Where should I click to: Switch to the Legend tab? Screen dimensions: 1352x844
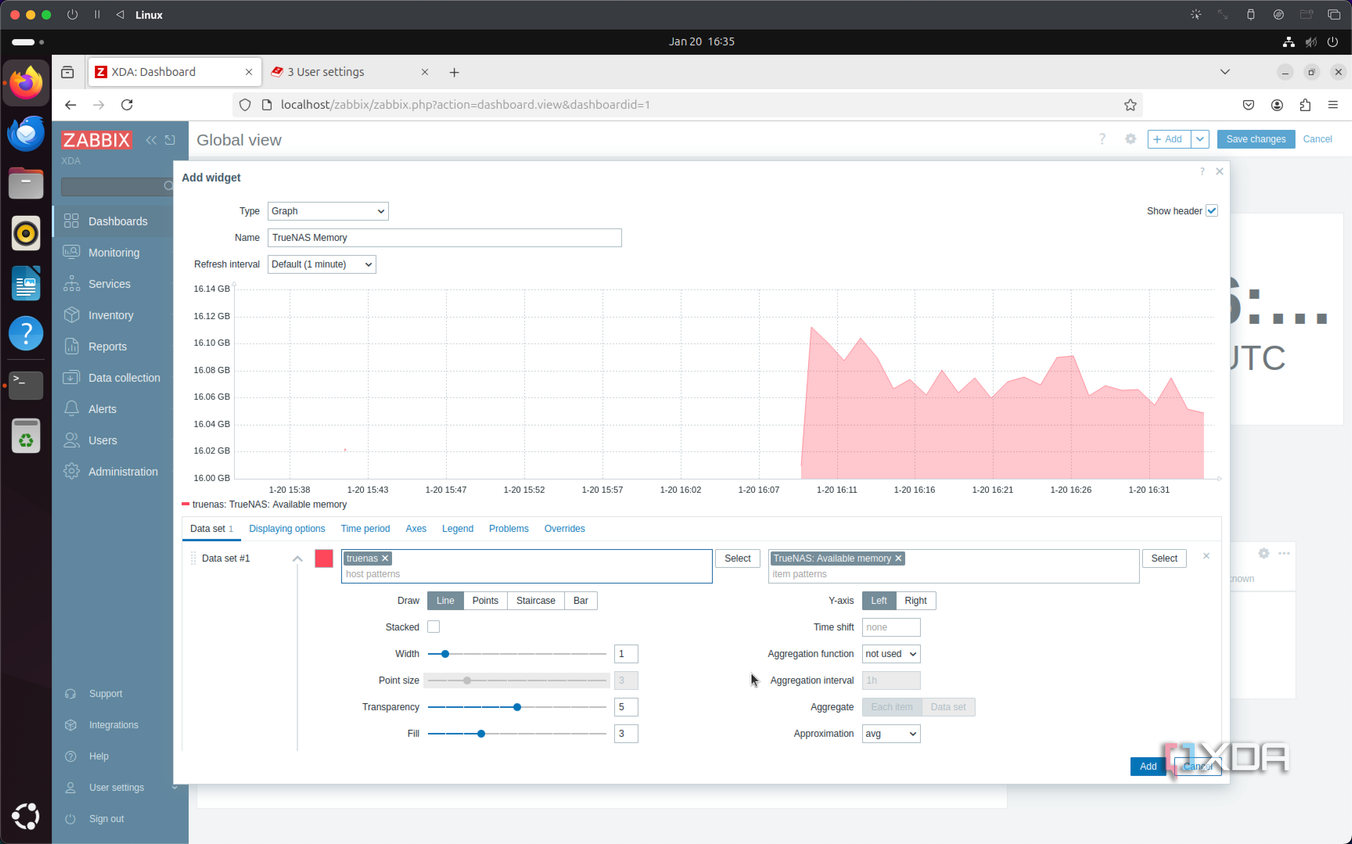pyautogui.click(x=458, y=529)
